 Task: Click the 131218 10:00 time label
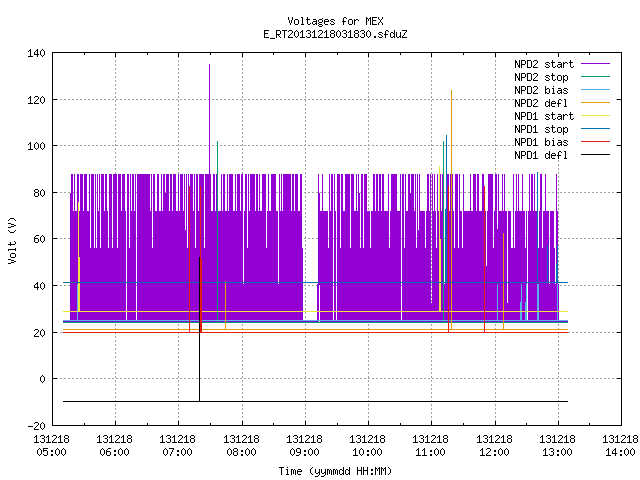[368, 446]
